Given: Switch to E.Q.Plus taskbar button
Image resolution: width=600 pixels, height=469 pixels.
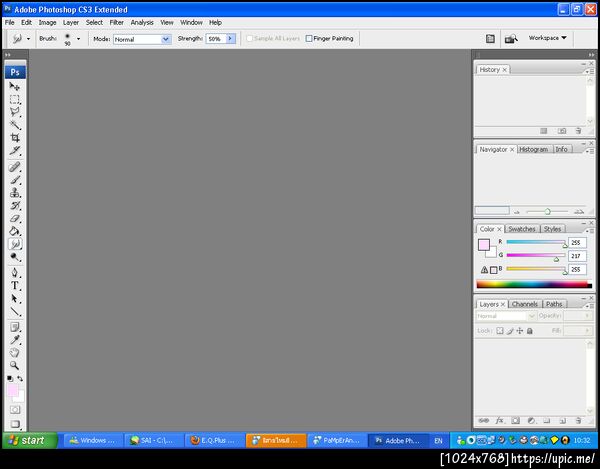Looking at the screenshot, I should pos(215,441).
